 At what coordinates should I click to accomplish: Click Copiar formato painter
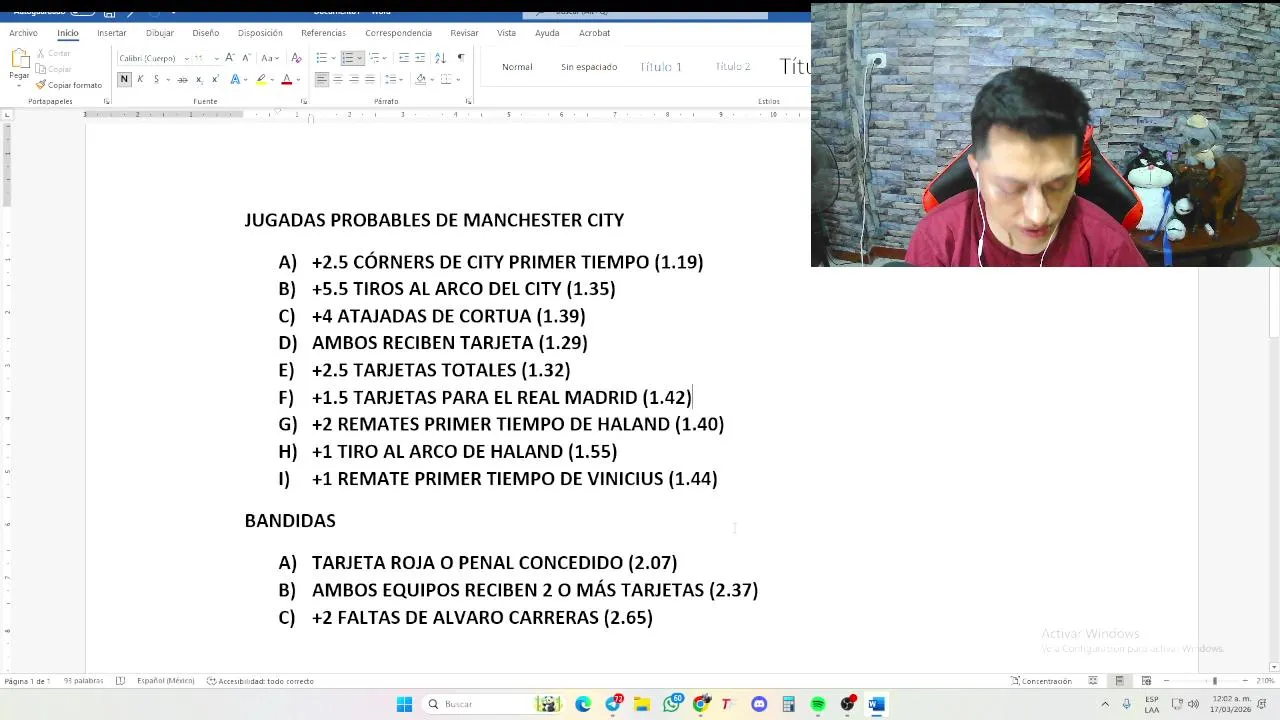pos(69,85)
